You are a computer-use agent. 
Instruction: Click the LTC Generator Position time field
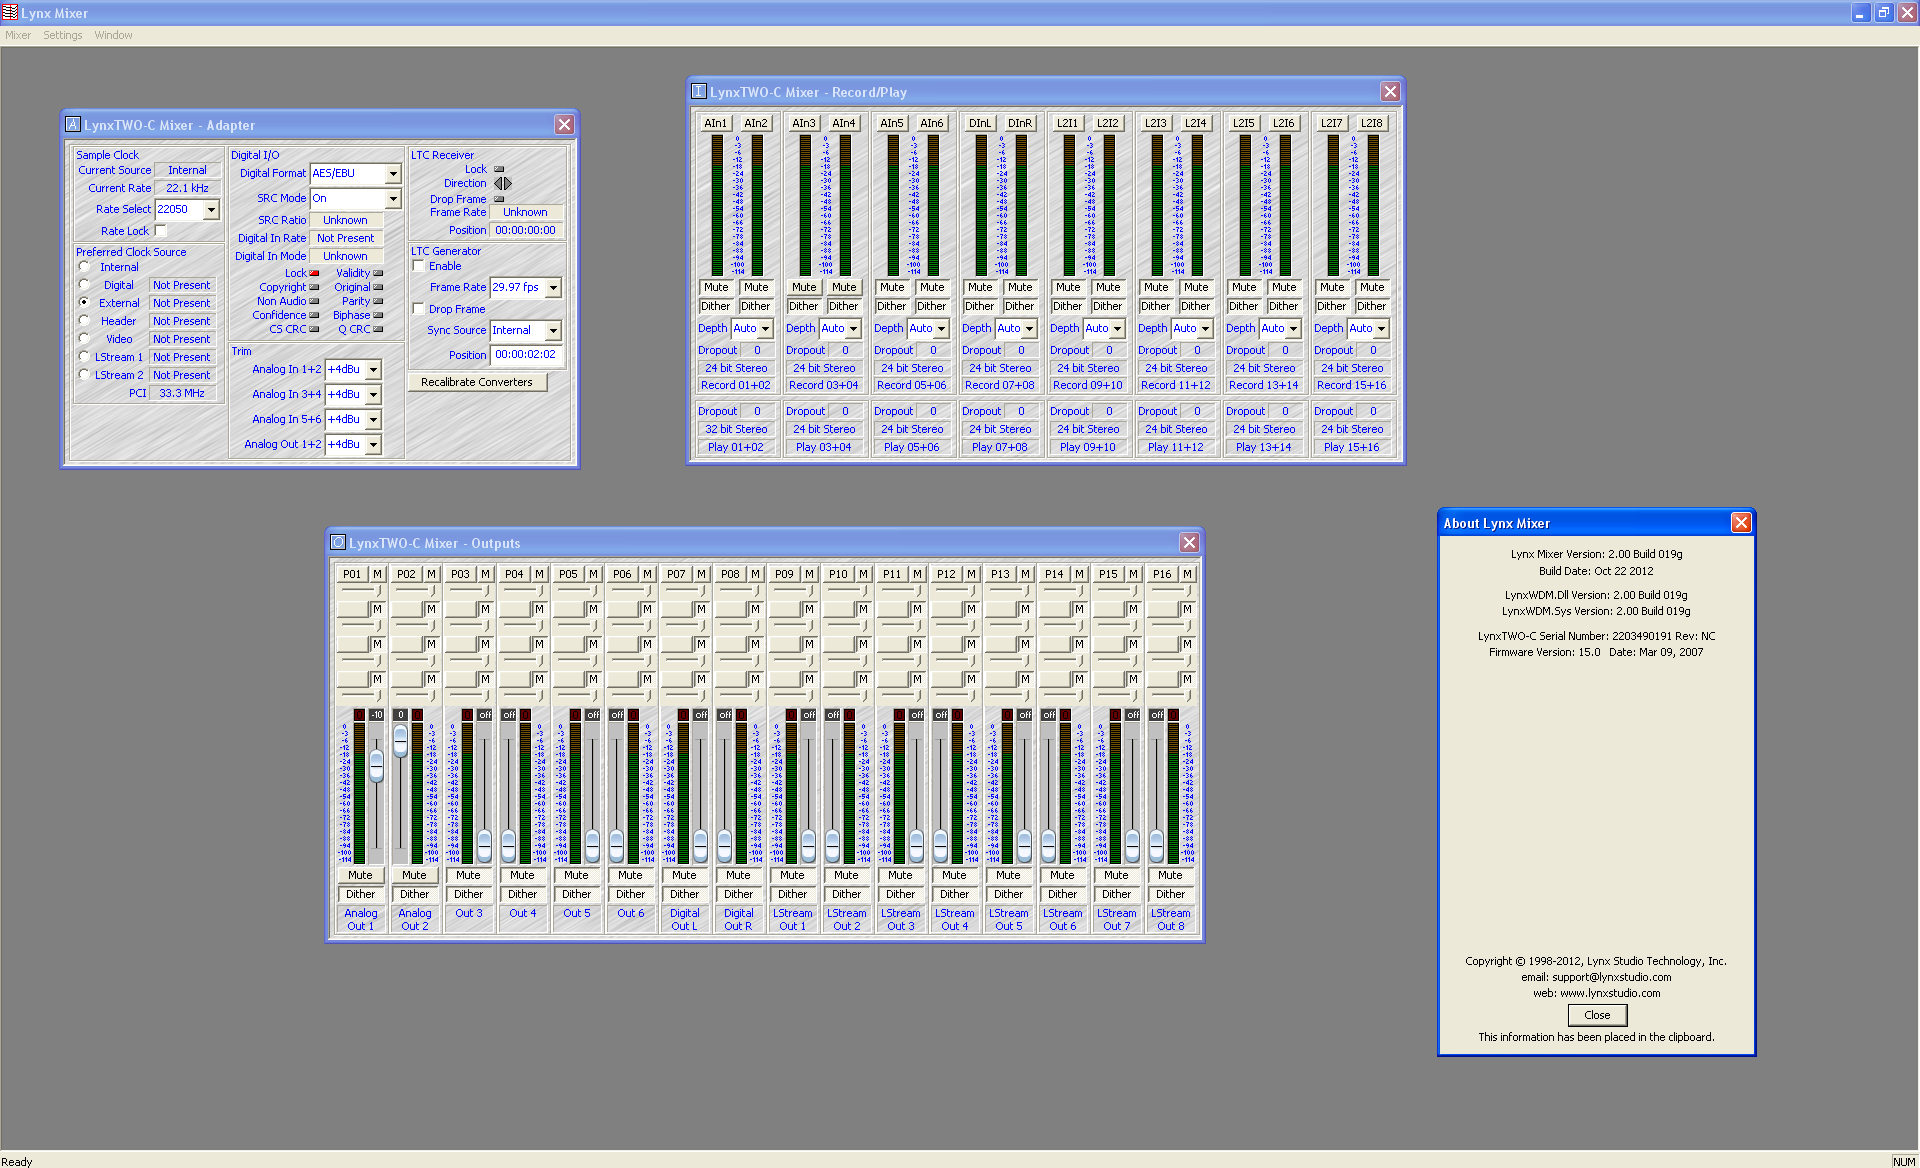click(526, 355)
